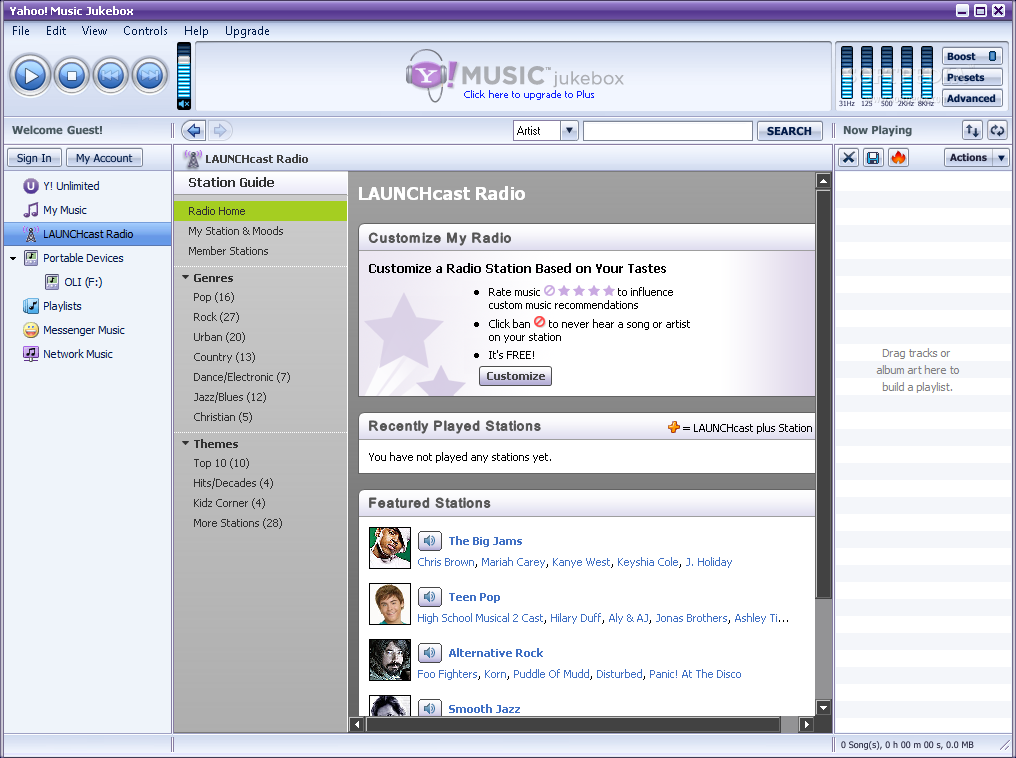Select Radio Home in Station Guide
Viewport: 1016px width, 758px height.
tap(260, 211)
